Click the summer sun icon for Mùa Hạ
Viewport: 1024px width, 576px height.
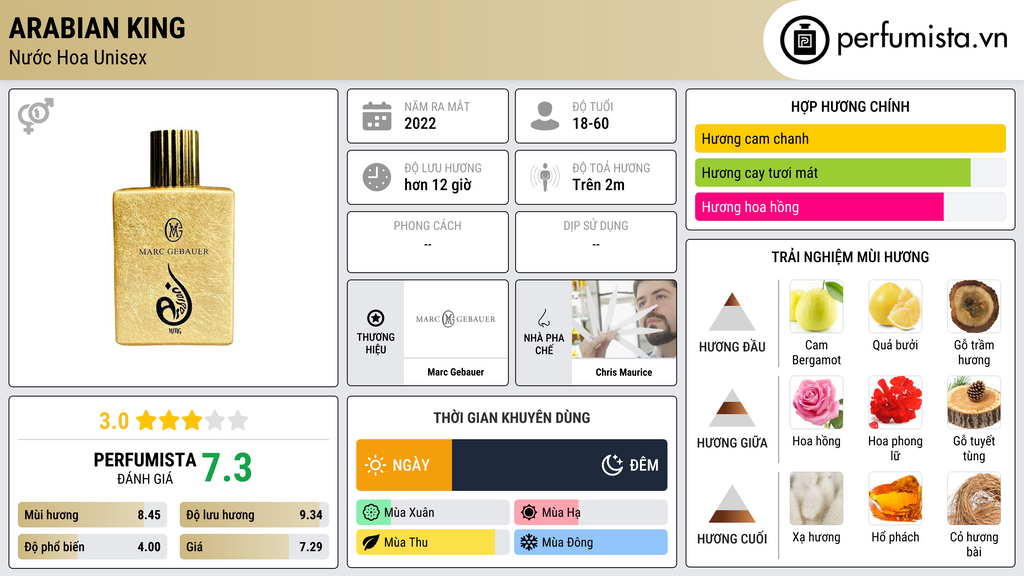(529, 513)
